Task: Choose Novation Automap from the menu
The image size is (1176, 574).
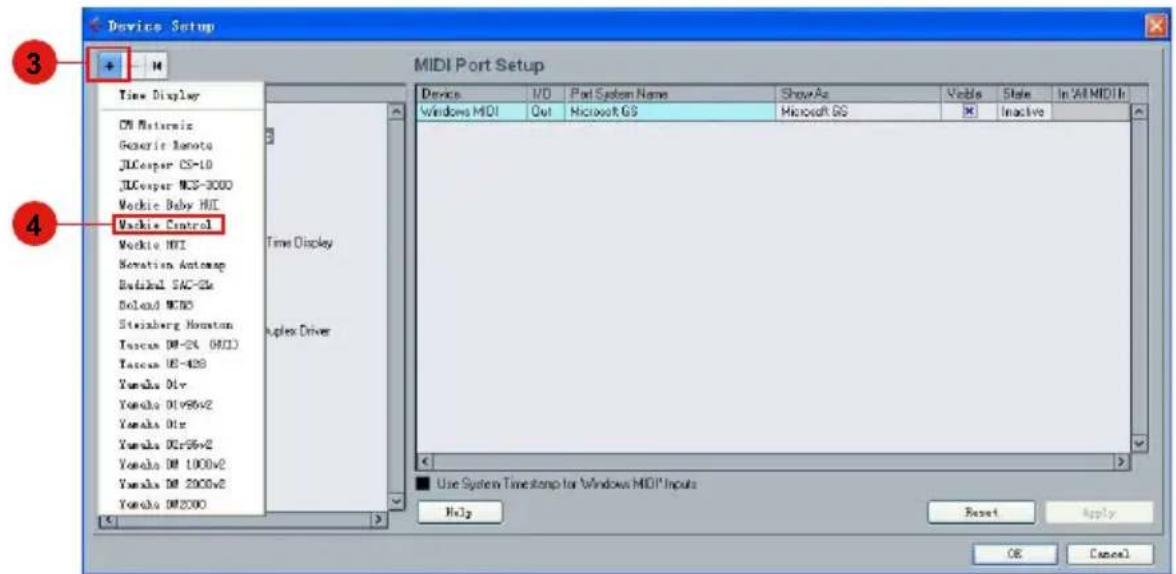Action: pos(172,264)
